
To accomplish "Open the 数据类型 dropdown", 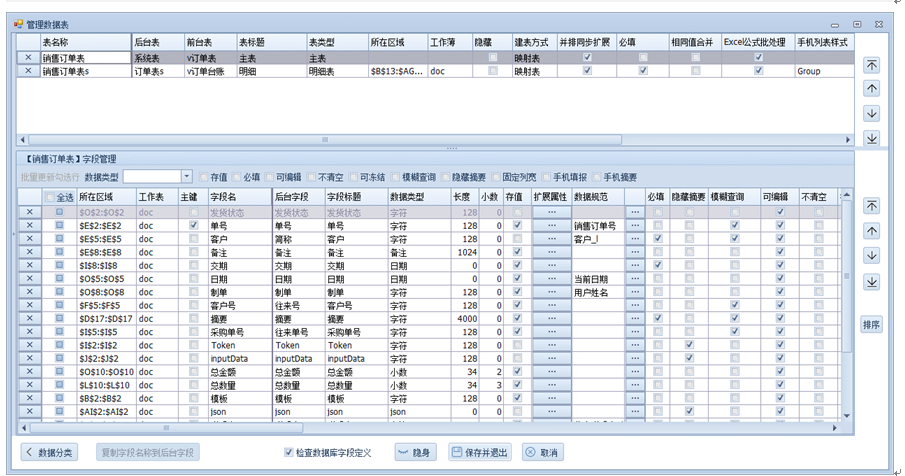I will tap(186, 176).
